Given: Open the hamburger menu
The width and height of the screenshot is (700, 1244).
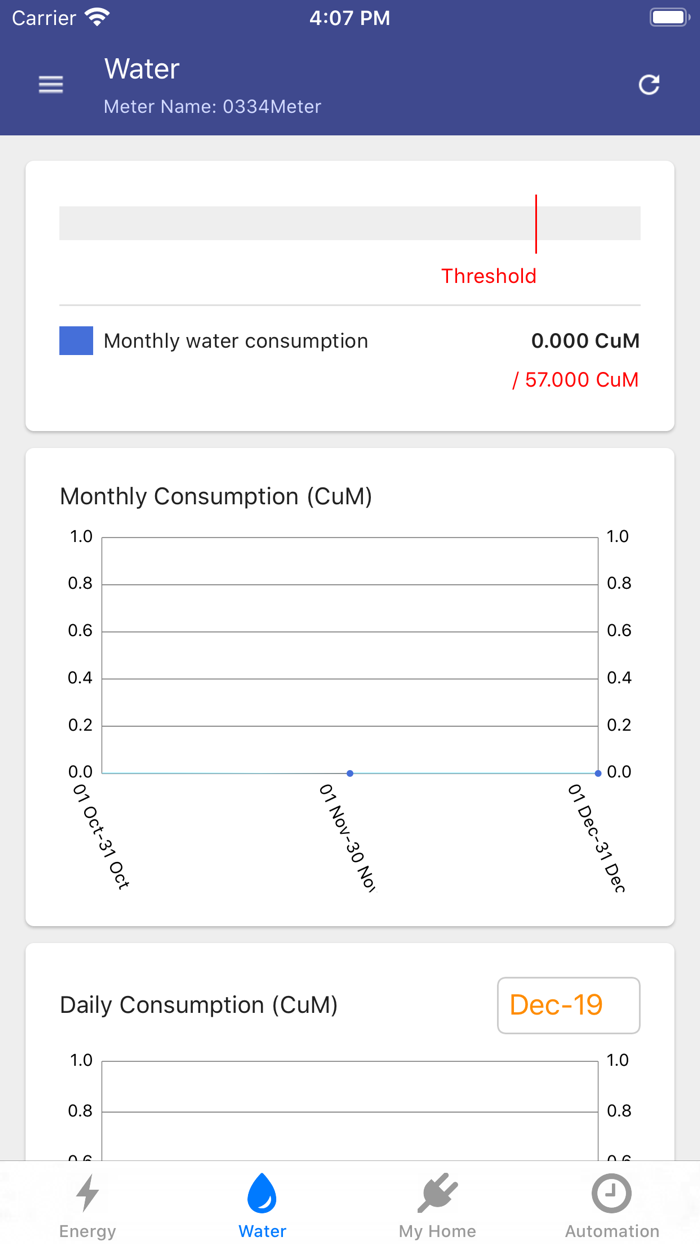Looking at the screenshot, I should pyautogui.click(x=51, y=85).
